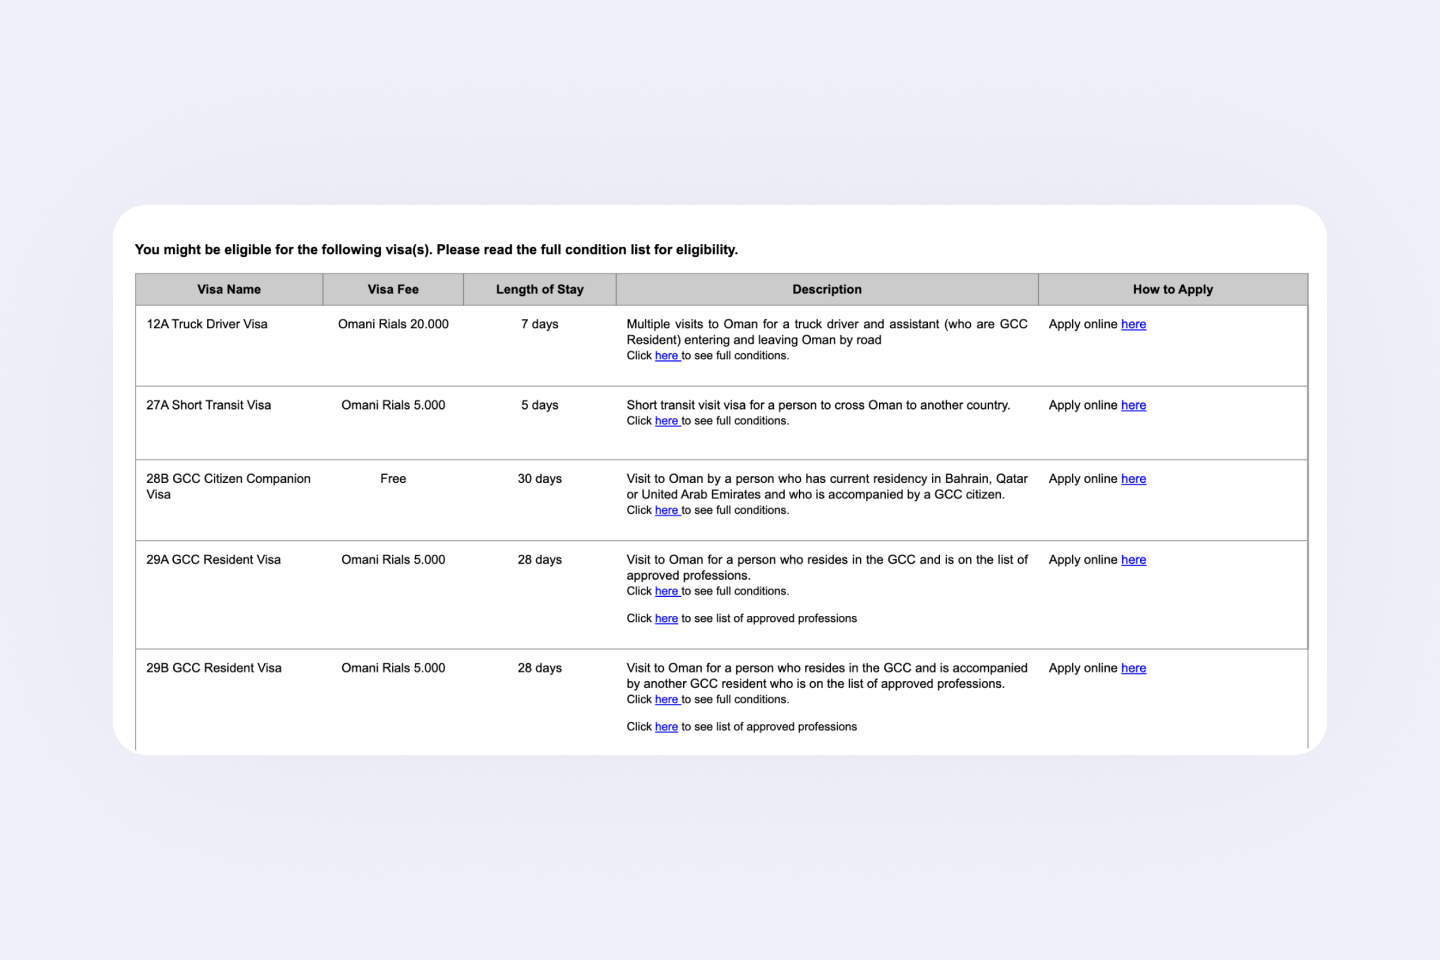Open apply online link for 27A Short Transit Visa

[1133, 405]
